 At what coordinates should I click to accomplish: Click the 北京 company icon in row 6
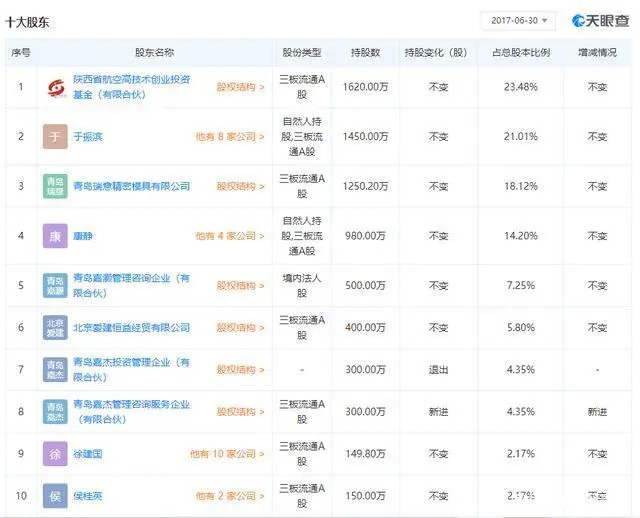[x=55, y=327]
